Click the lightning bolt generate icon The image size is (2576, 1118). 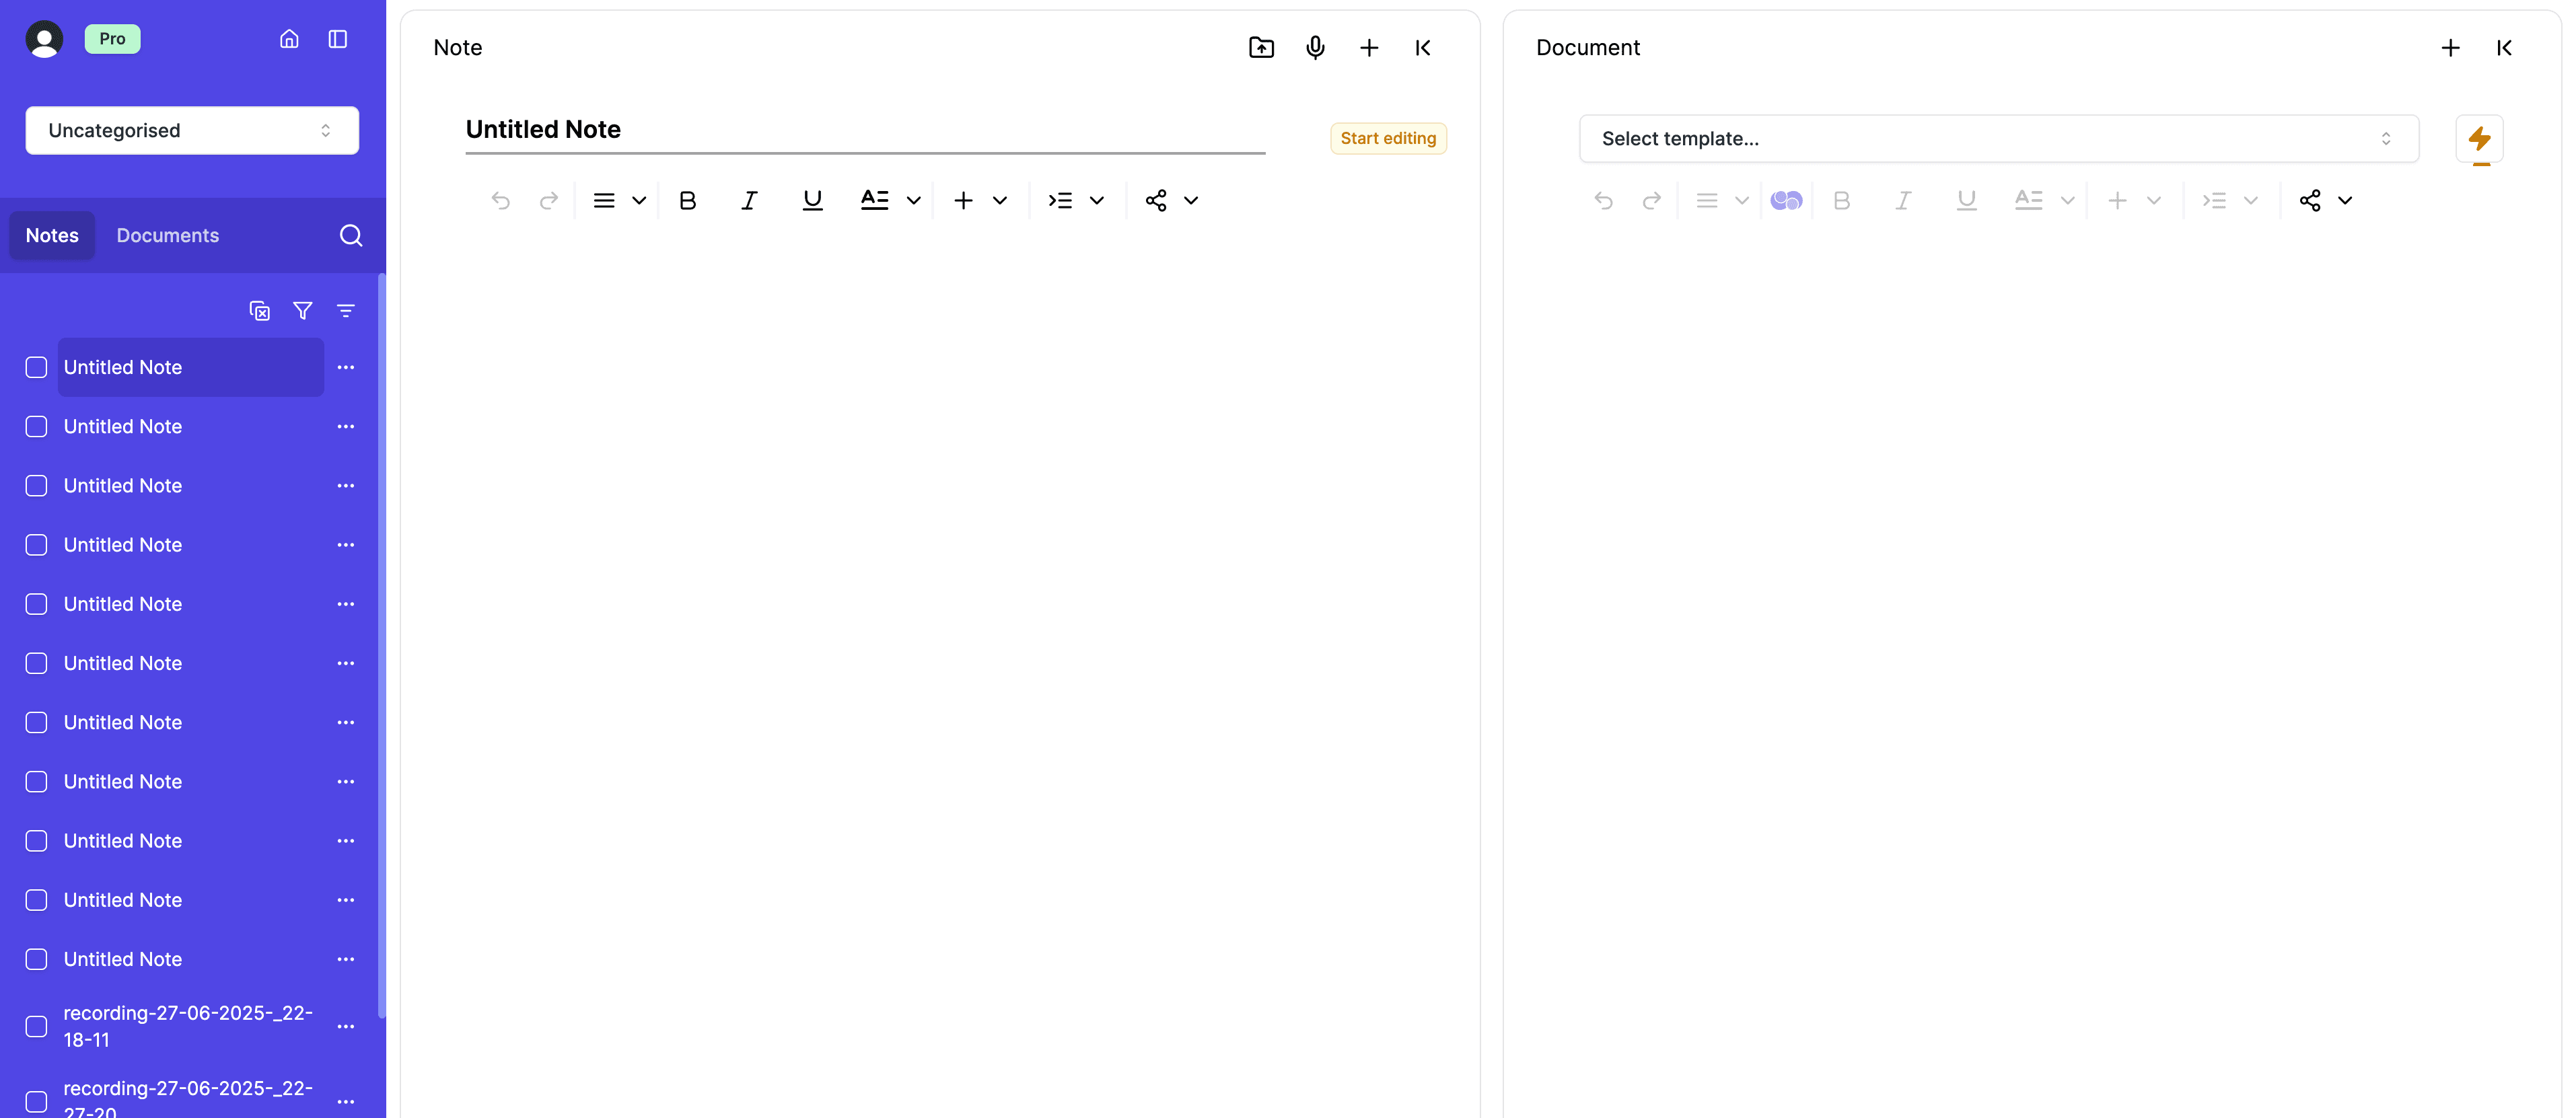click(x=2479, y=138)
